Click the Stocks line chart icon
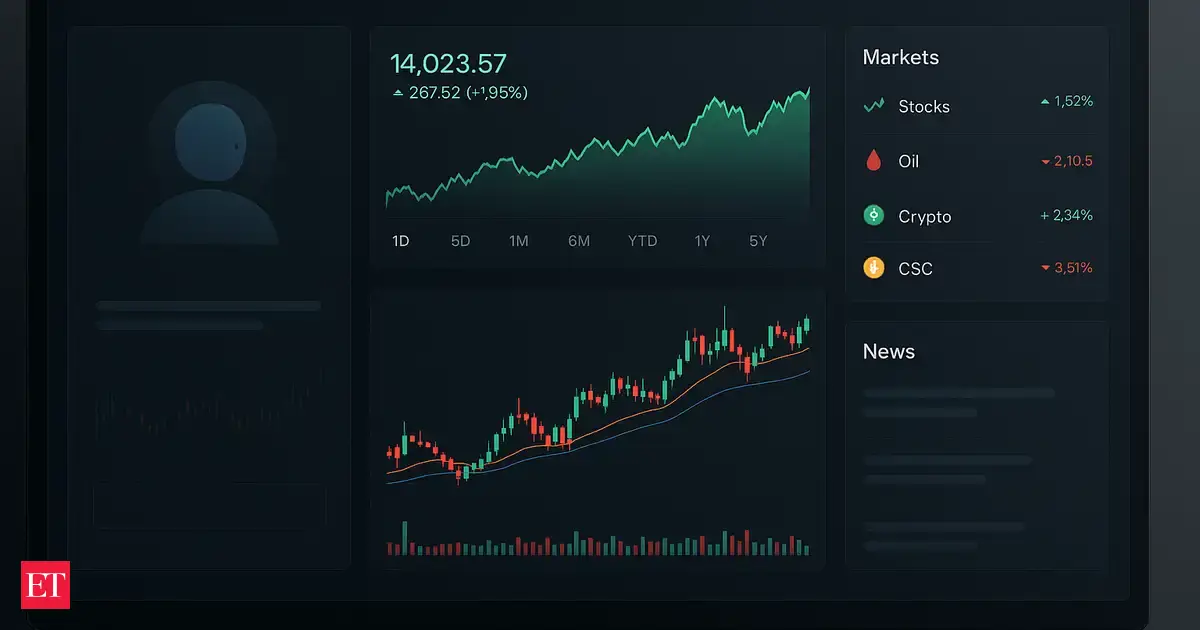 [874, 105]
